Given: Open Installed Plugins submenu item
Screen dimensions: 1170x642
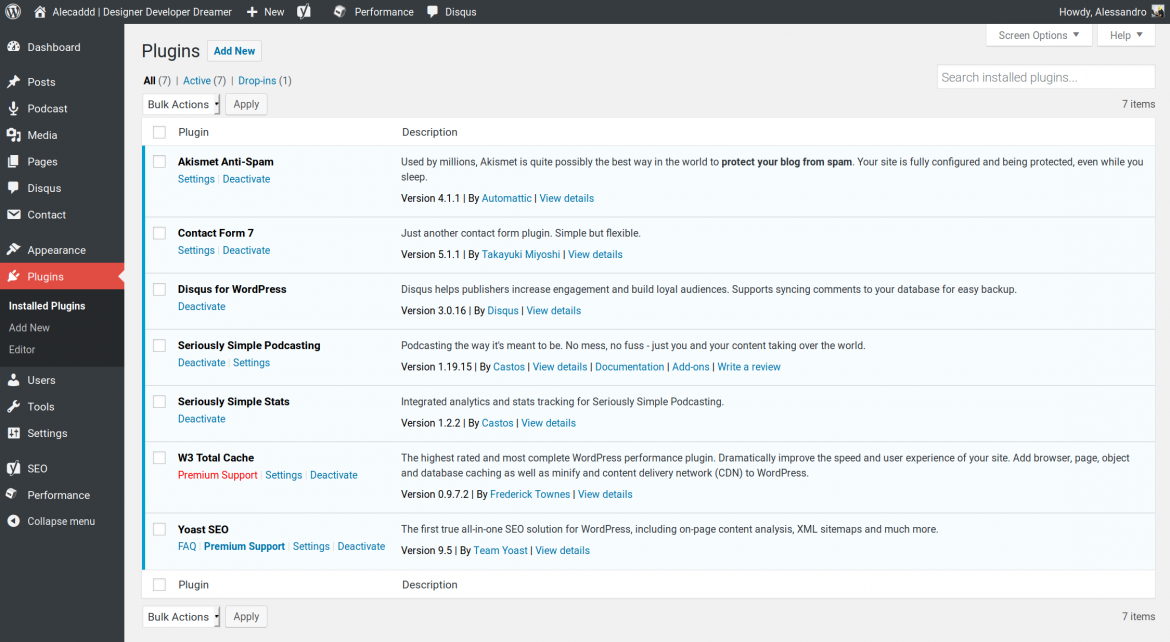Looking at the screenshot, I should click(47, 306).
